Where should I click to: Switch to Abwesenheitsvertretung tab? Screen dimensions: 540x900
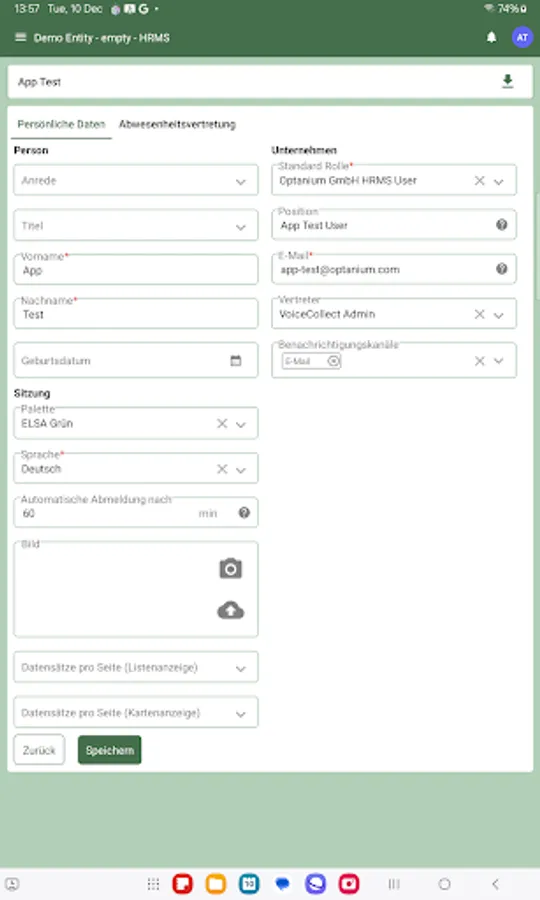(177, 124)
